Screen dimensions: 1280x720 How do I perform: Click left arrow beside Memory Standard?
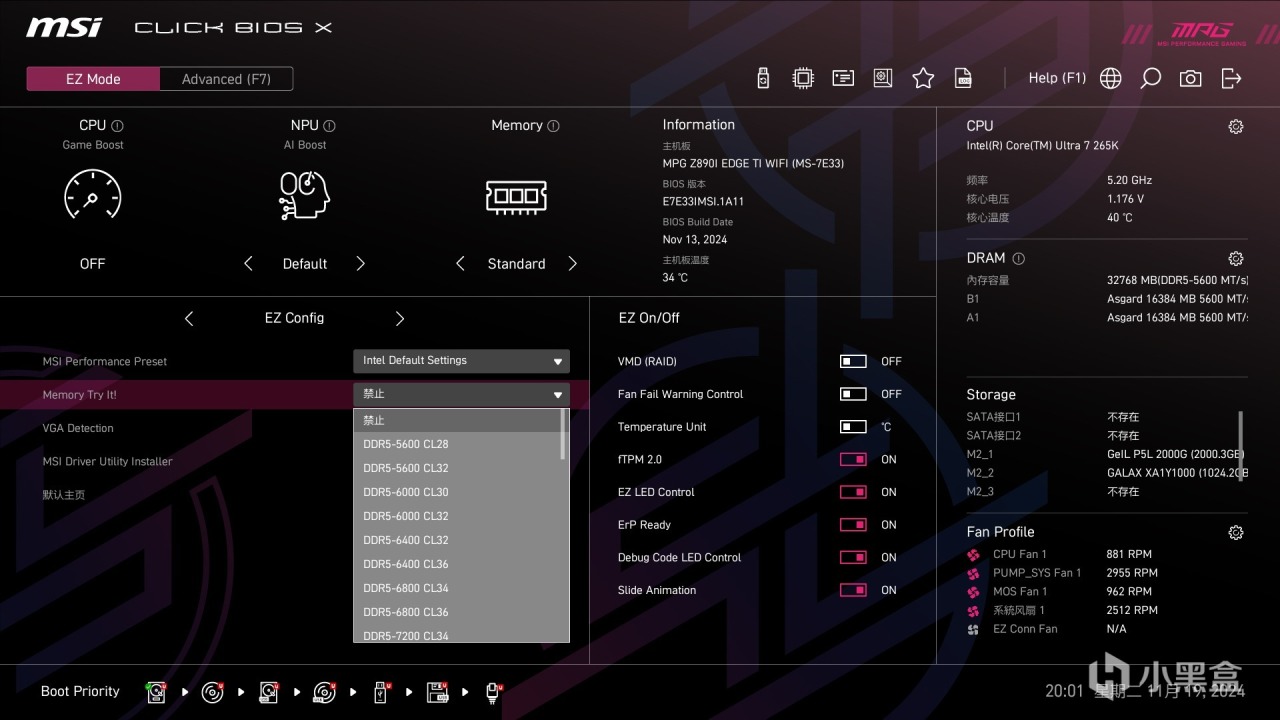[460, 264]
